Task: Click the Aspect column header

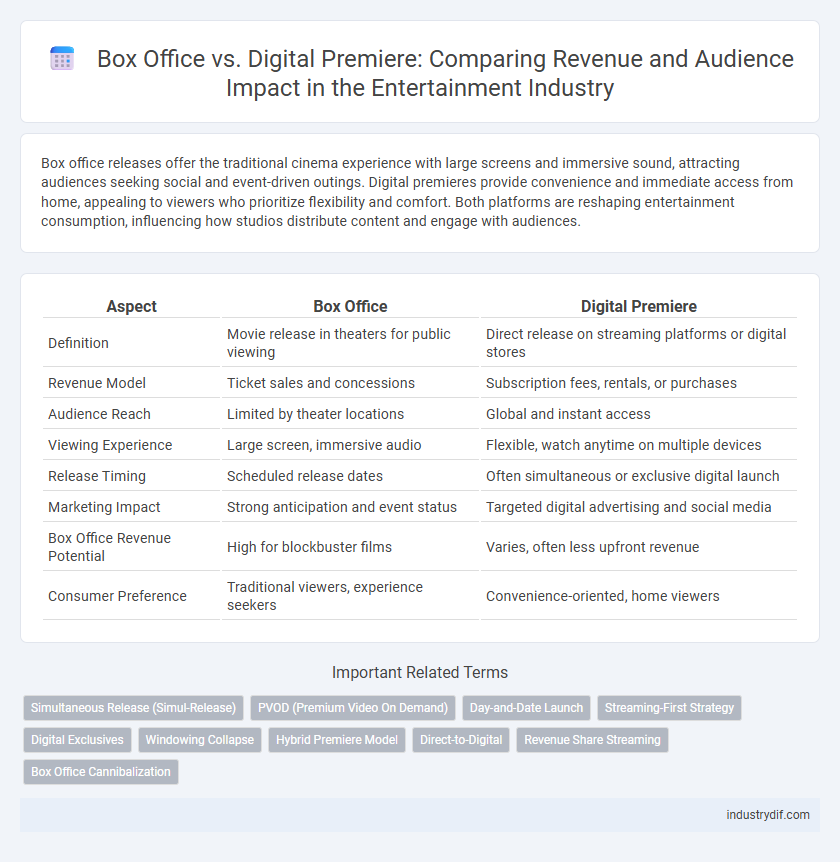Action: [x=131, y=306]
